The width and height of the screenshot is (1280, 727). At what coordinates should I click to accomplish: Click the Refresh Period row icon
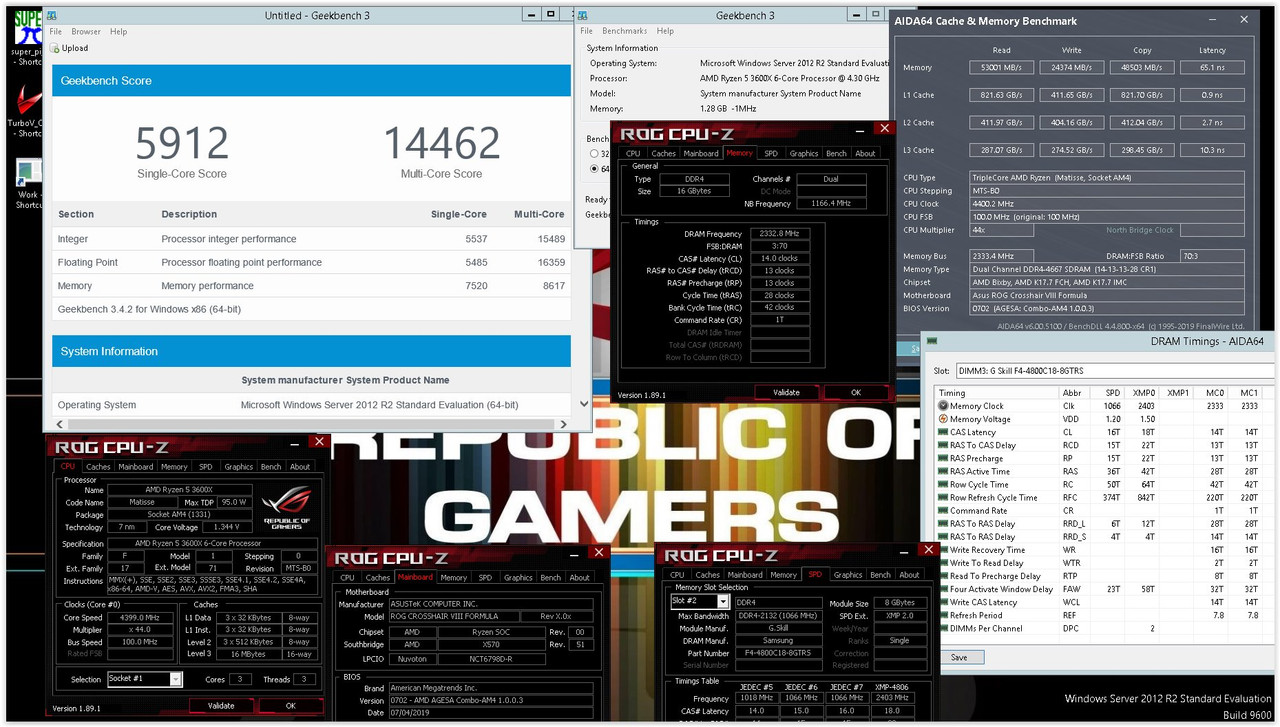click(x=943, y=615)
